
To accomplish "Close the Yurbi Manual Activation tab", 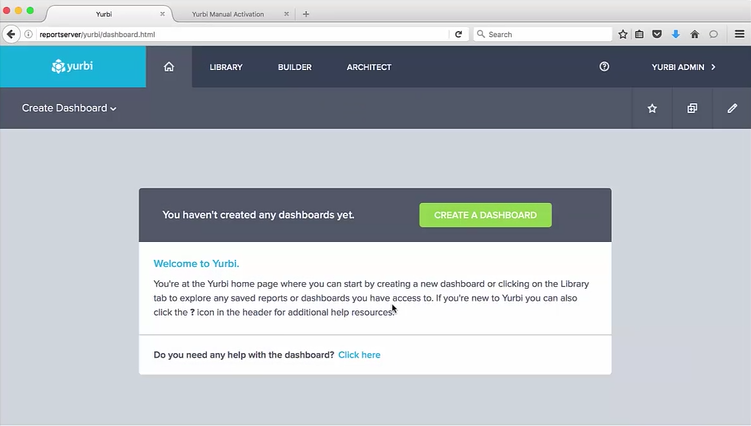I will pos(286,14).
